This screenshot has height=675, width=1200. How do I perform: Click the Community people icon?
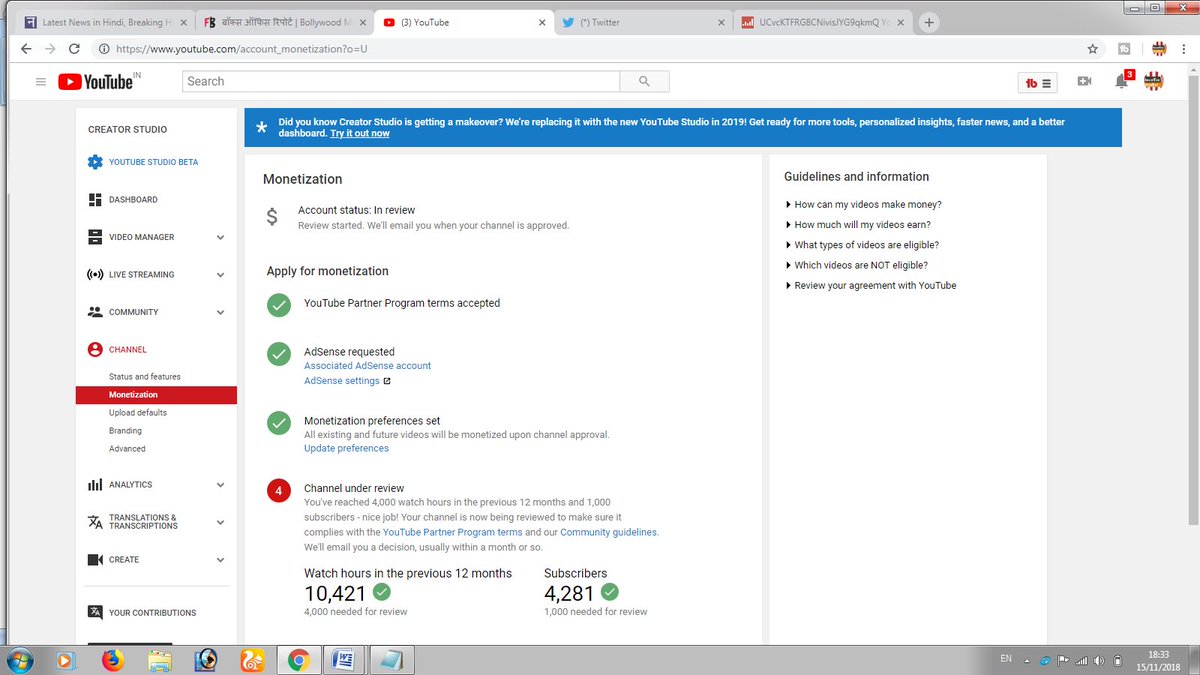point(95,312)
